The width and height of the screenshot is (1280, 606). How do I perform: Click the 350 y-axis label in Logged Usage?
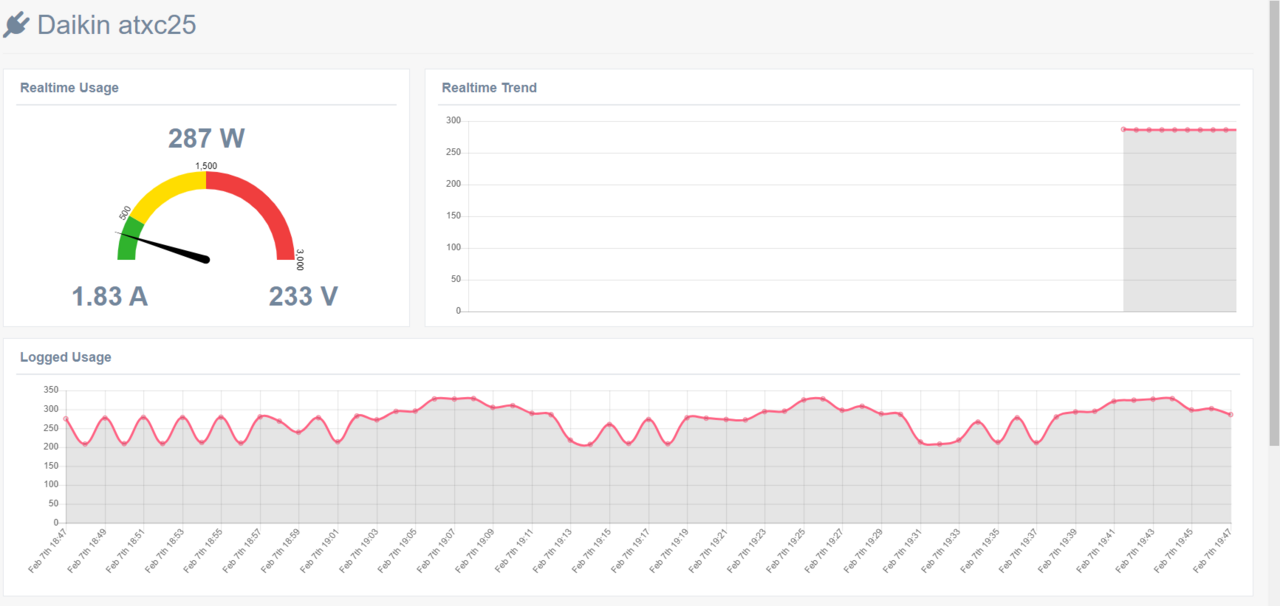(52, 390)
